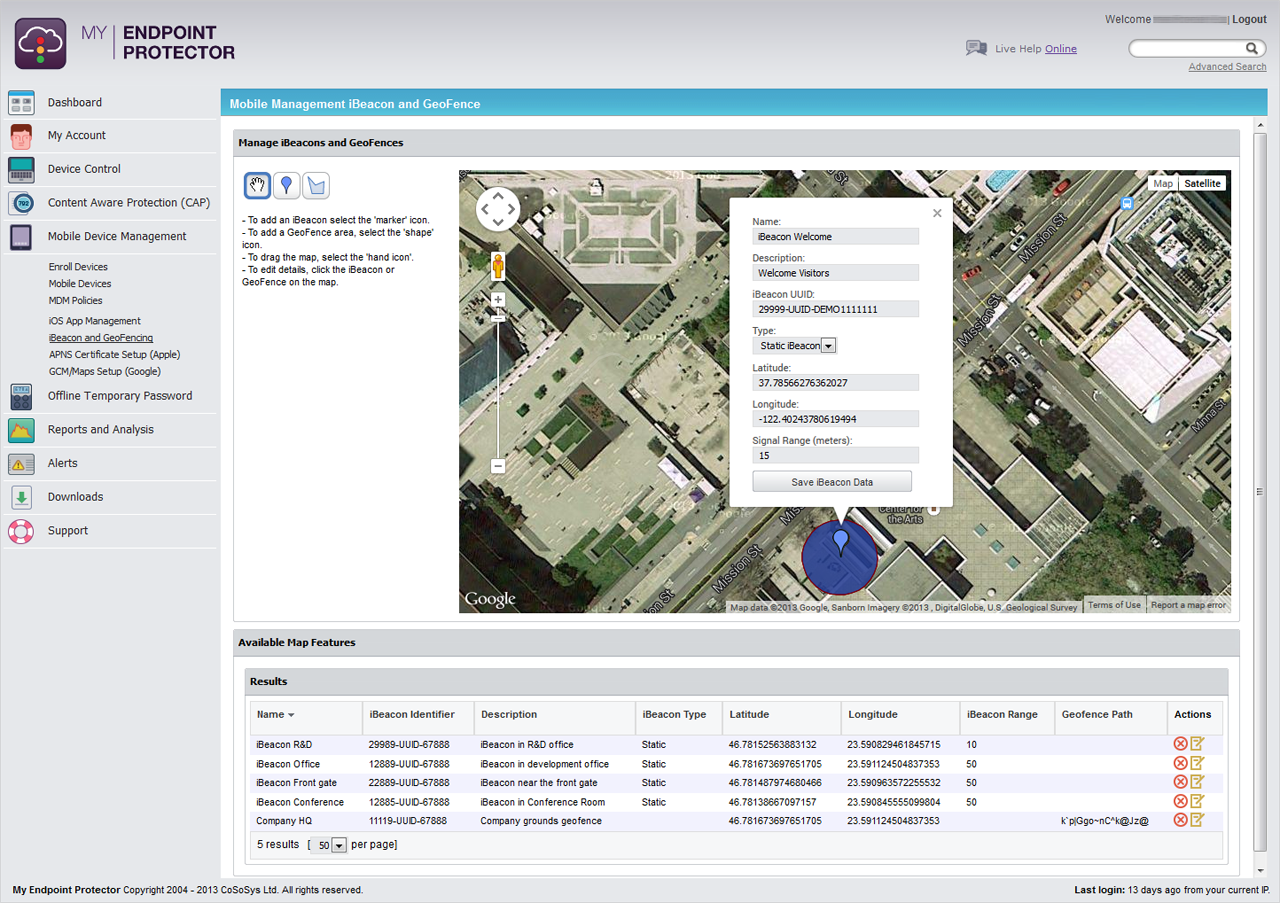Open iOS App Management submenu item
The height and width of the screenshot is (903, 1280).
pyautogui.click(x=95, y=321)
